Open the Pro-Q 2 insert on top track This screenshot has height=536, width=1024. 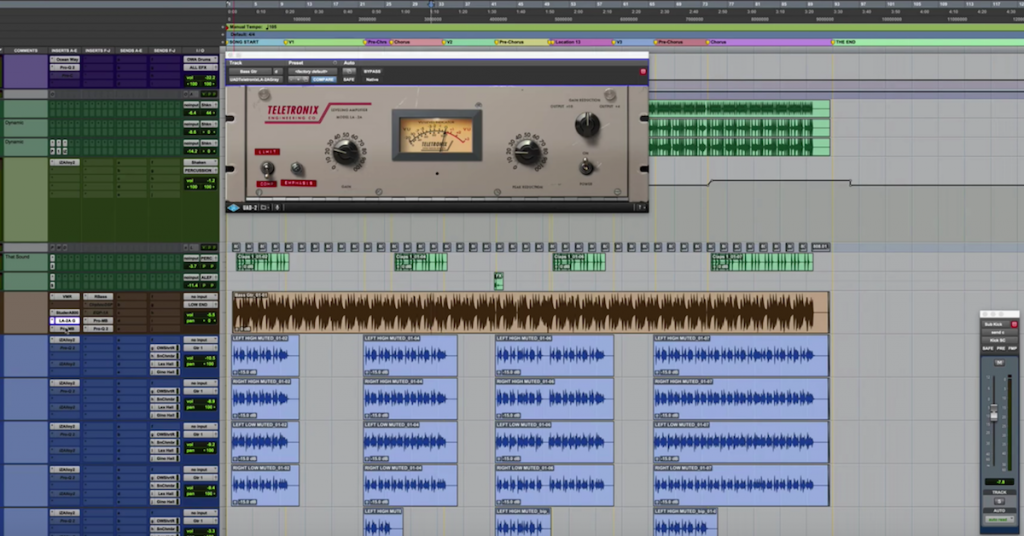(65, 67)
